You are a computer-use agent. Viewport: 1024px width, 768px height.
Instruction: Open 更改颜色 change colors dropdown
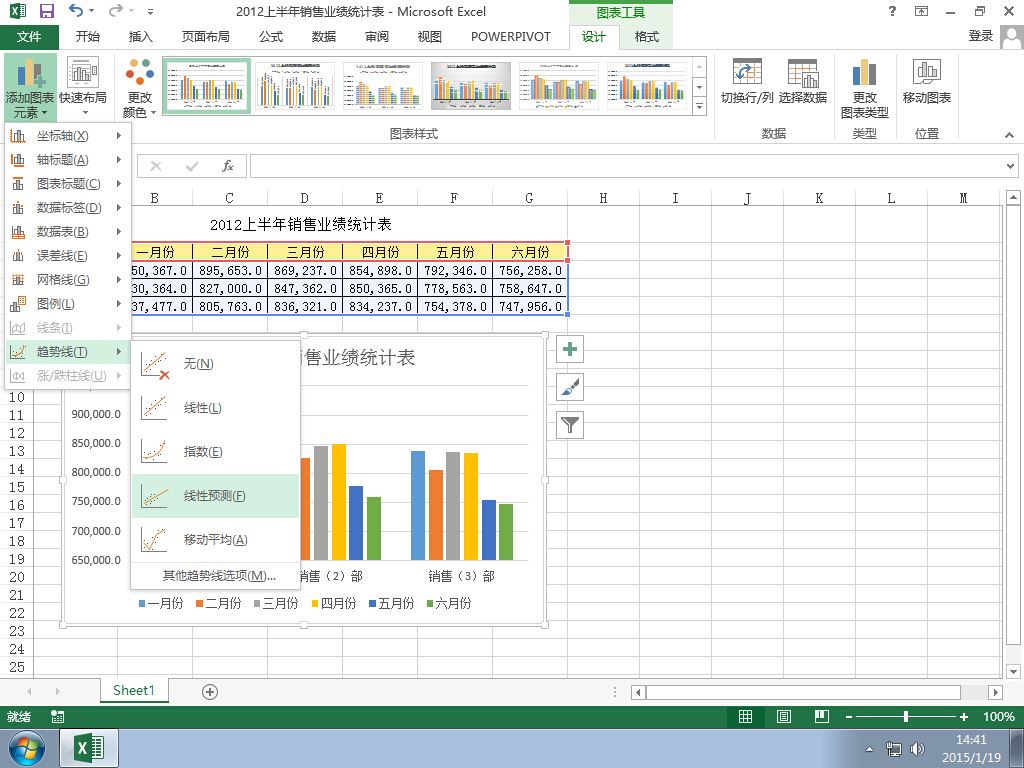click(139, 88)
